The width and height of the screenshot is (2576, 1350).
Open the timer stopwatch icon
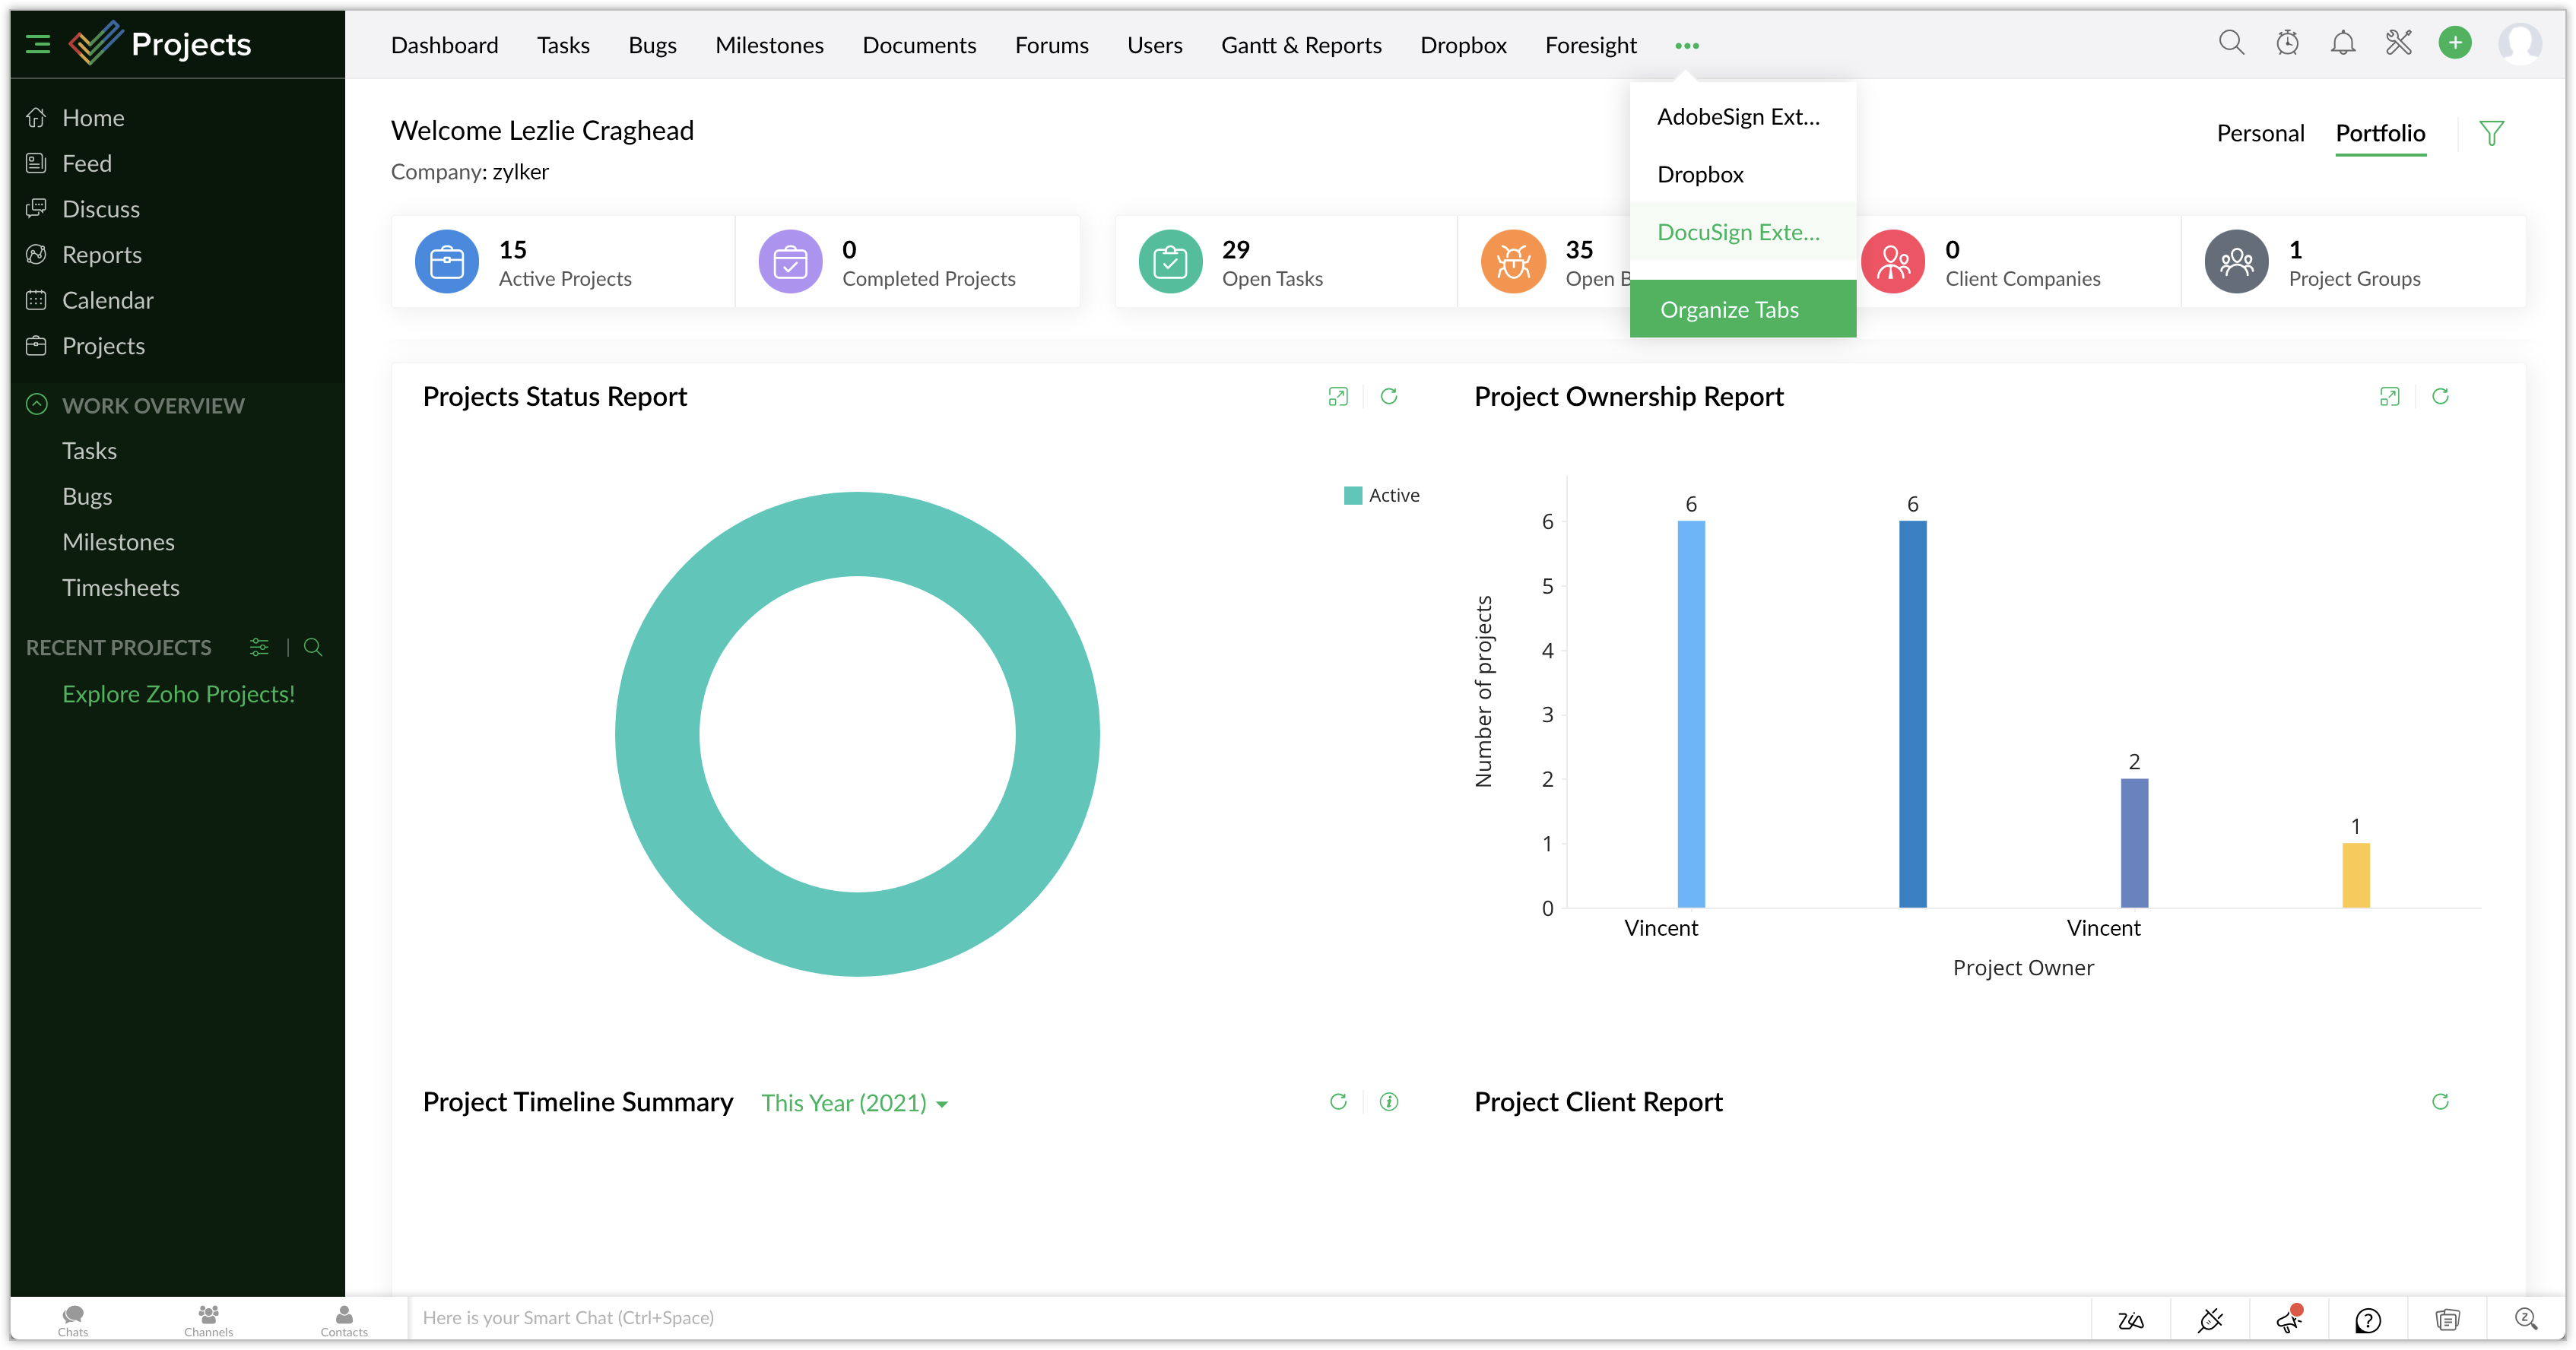pyautogui.click(x=2287, y=43)
